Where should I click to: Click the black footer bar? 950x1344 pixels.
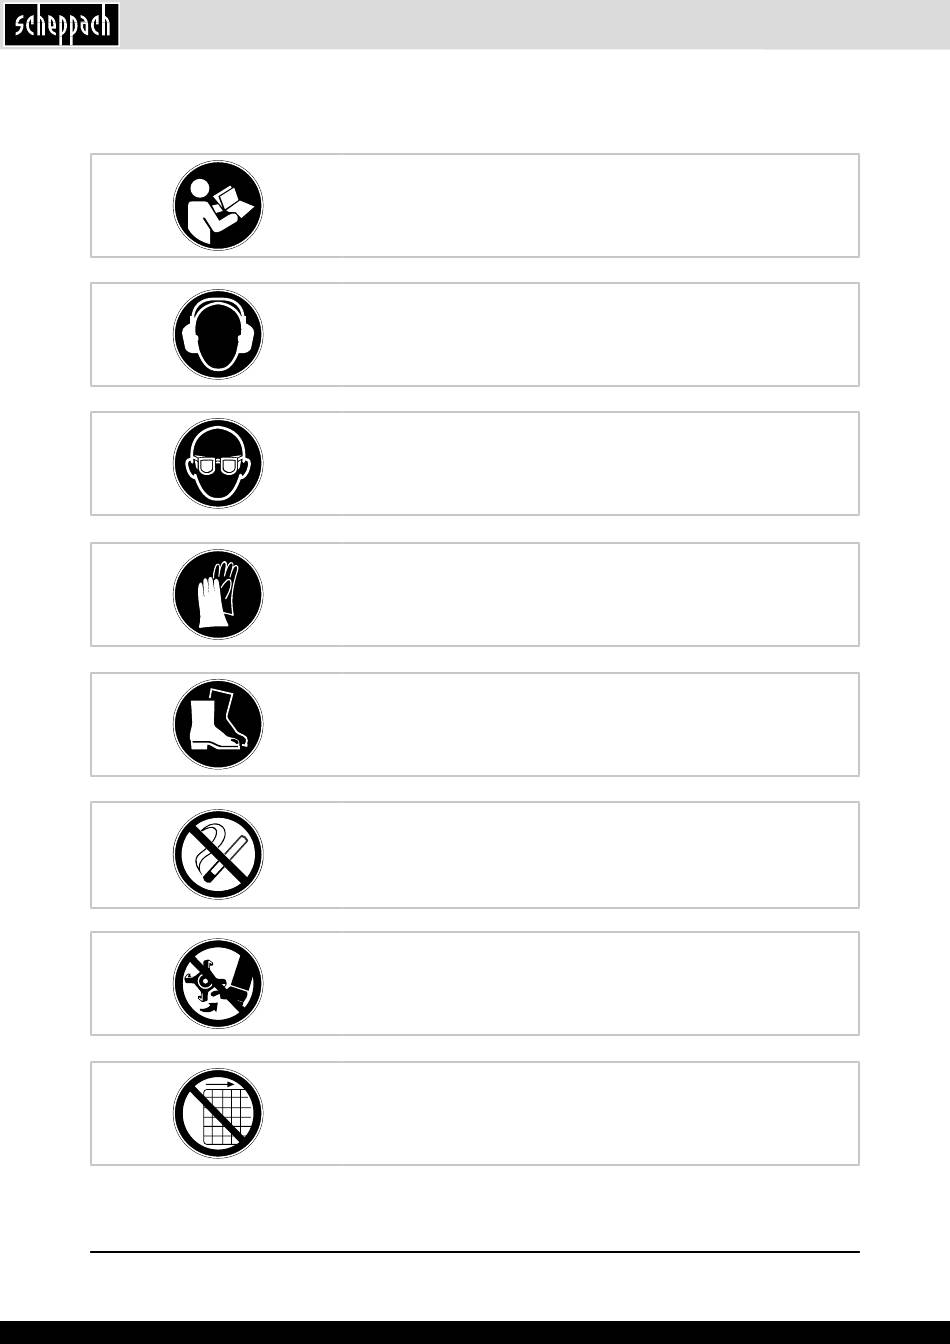475,1332
